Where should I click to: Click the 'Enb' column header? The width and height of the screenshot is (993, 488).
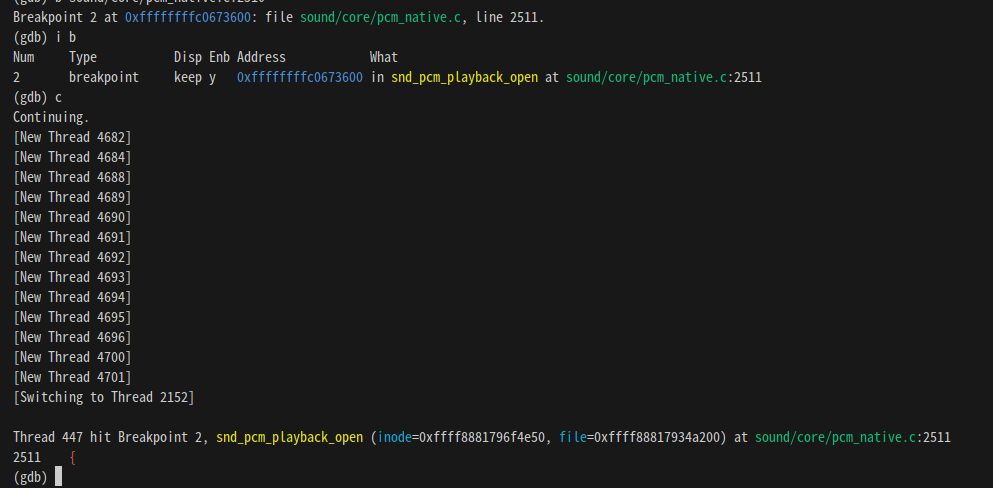point(220,58)
